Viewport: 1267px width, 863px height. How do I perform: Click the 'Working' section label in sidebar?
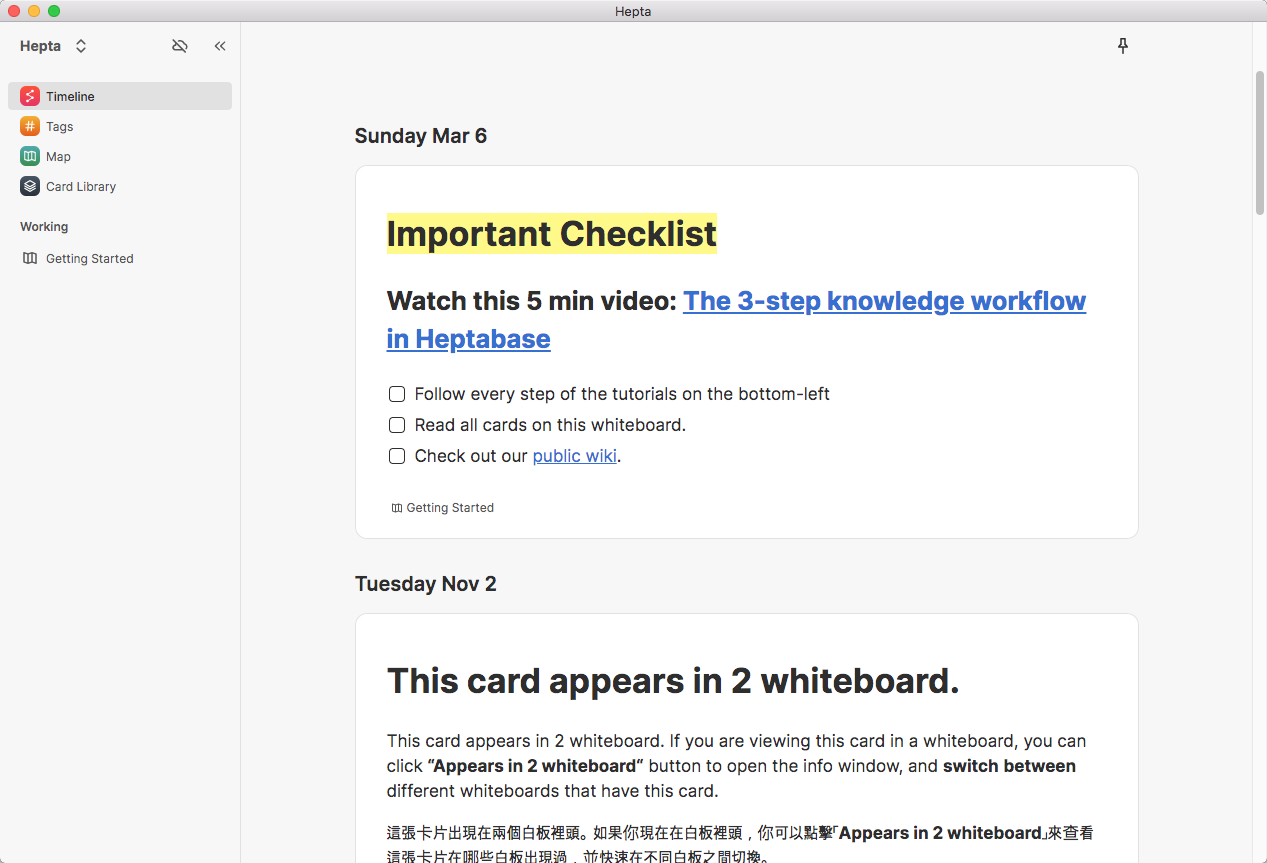[44, 227]
